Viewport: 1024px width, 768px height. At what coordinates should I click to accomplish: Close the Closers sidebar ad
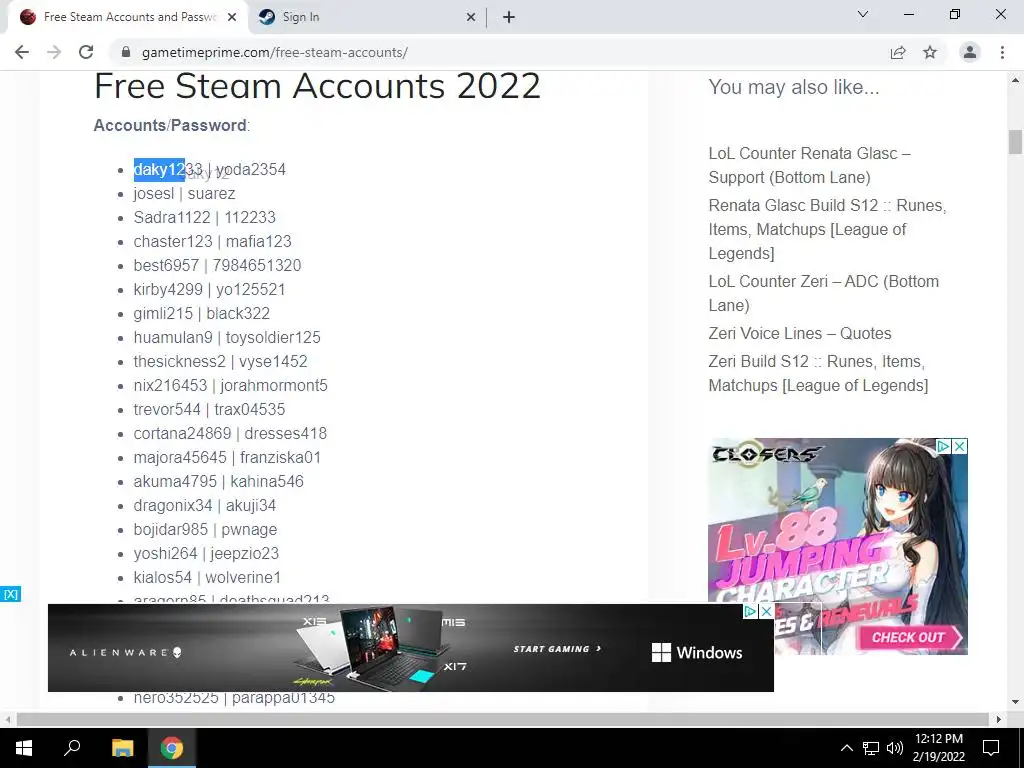tap(960, 446)
